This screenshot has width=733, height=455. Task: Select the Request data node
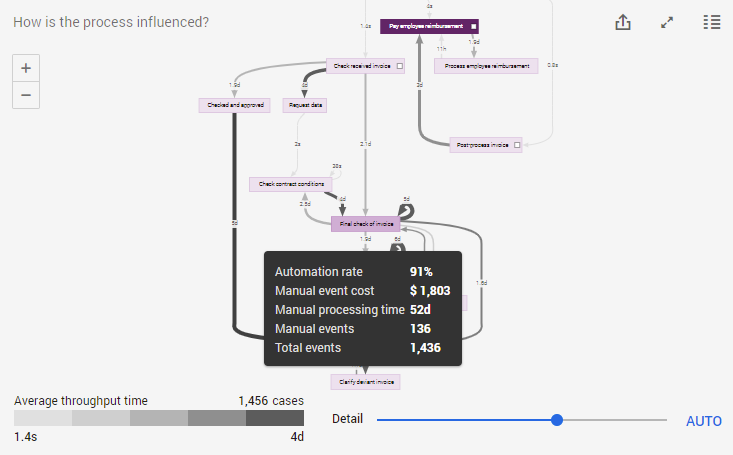[305, 105]
